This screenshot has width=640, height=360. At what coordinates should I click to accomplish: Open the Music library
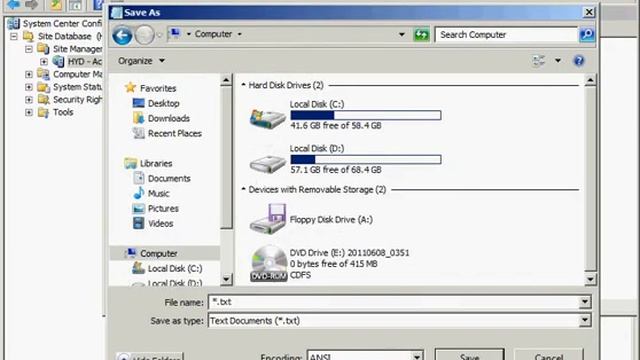158,193
